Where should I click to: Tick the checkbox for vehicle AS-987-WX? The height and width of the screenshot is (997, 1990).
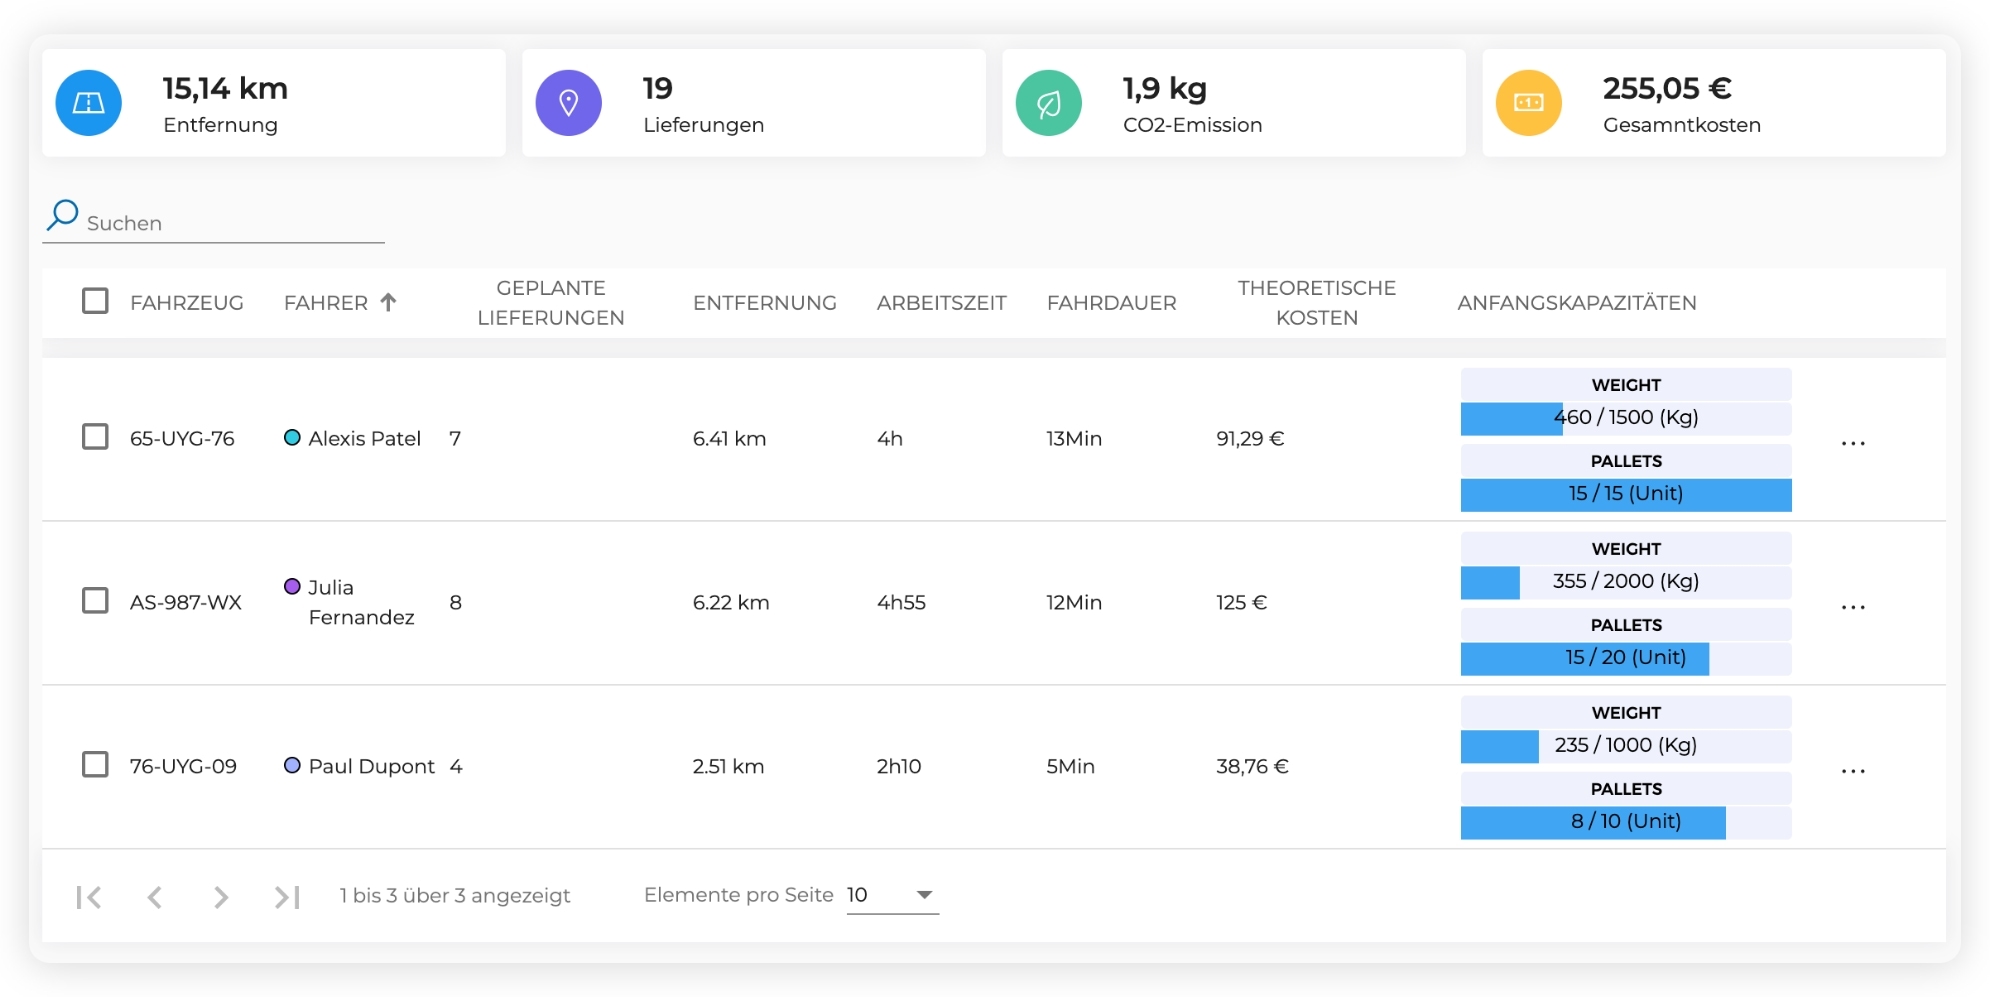pos(95,601)
